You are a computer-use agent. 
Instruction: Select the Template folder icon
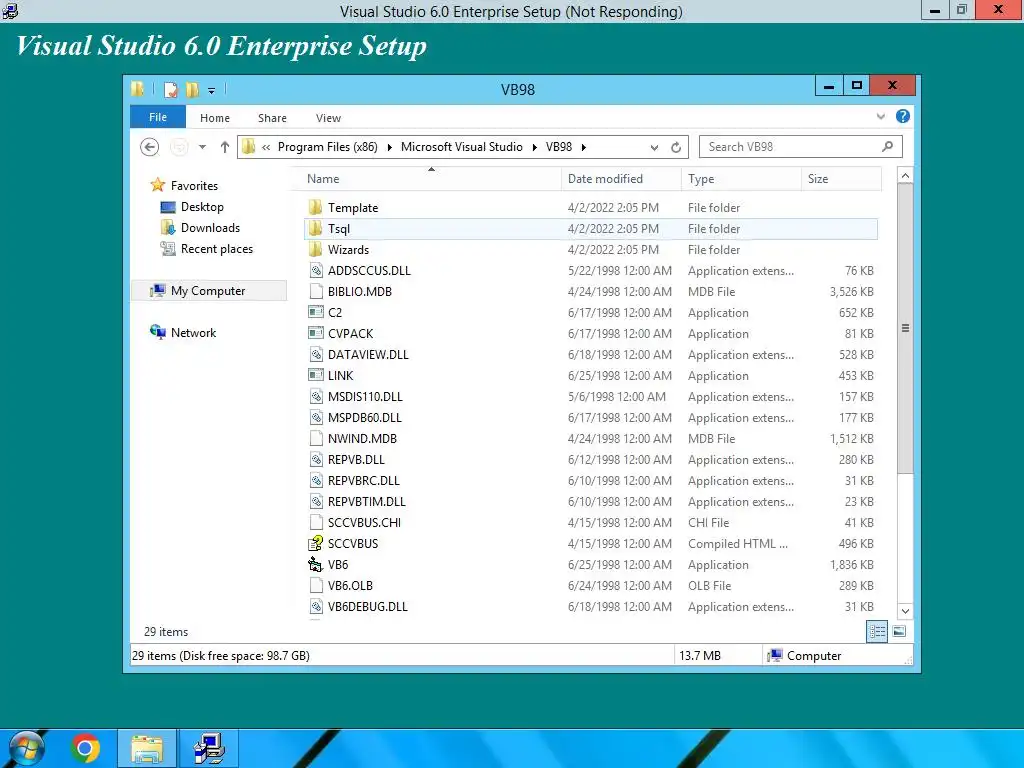(315, 208)
